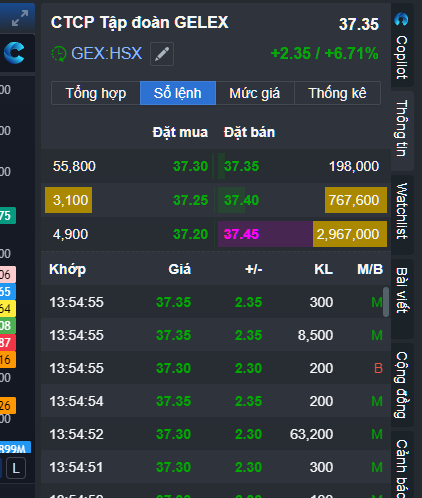Click the KL column header

point(323,269)
